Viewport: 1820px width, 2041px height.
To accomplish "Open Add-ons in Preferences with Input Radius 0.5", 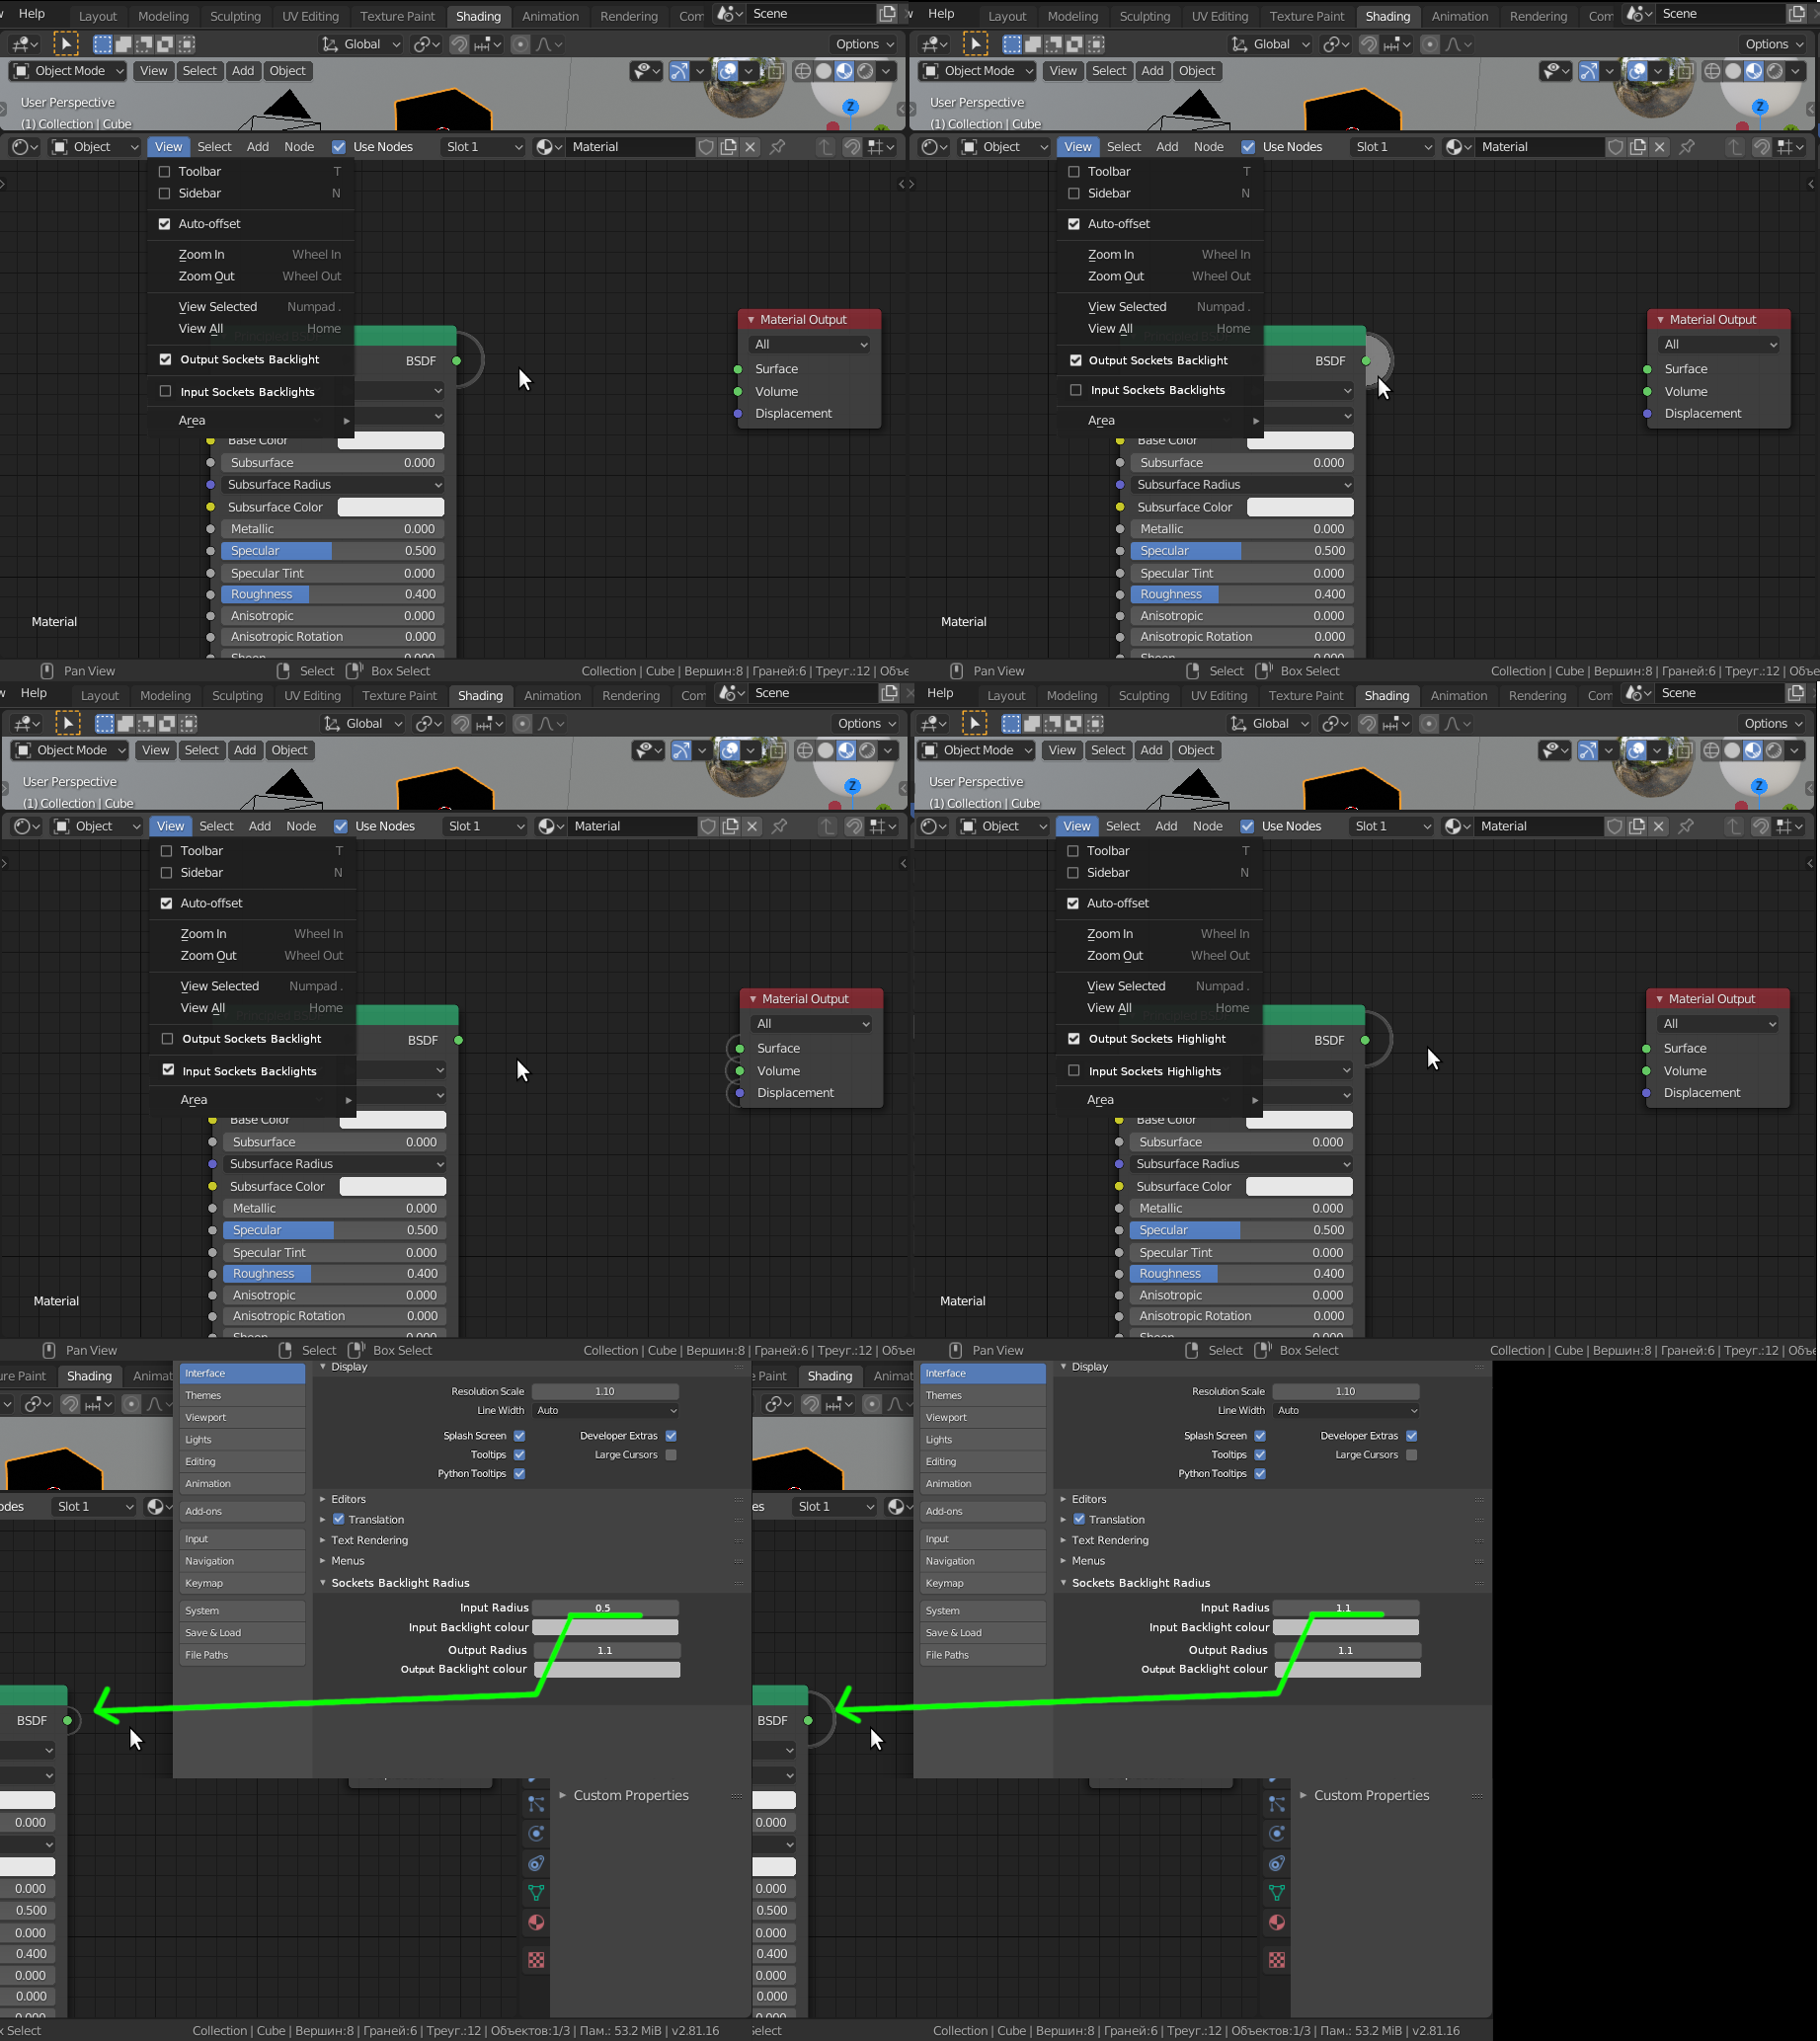I will click(x=242, y=1511).
